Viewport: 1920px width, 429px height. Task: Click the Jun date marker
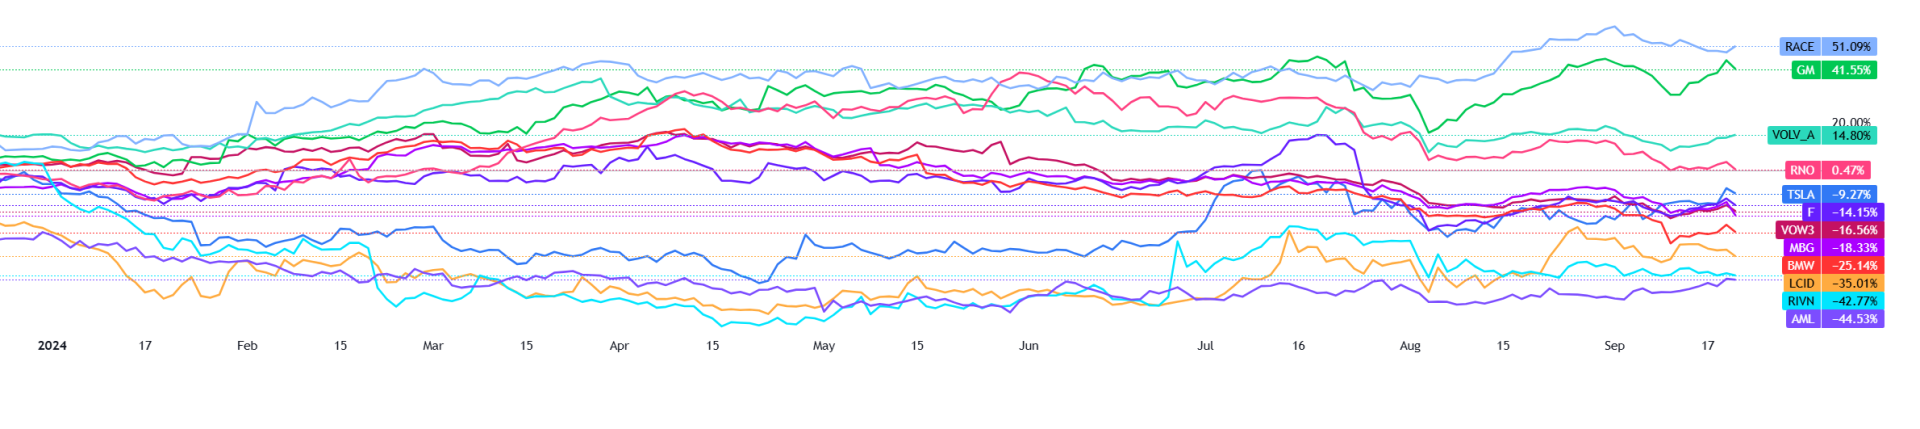(1029, 346)
